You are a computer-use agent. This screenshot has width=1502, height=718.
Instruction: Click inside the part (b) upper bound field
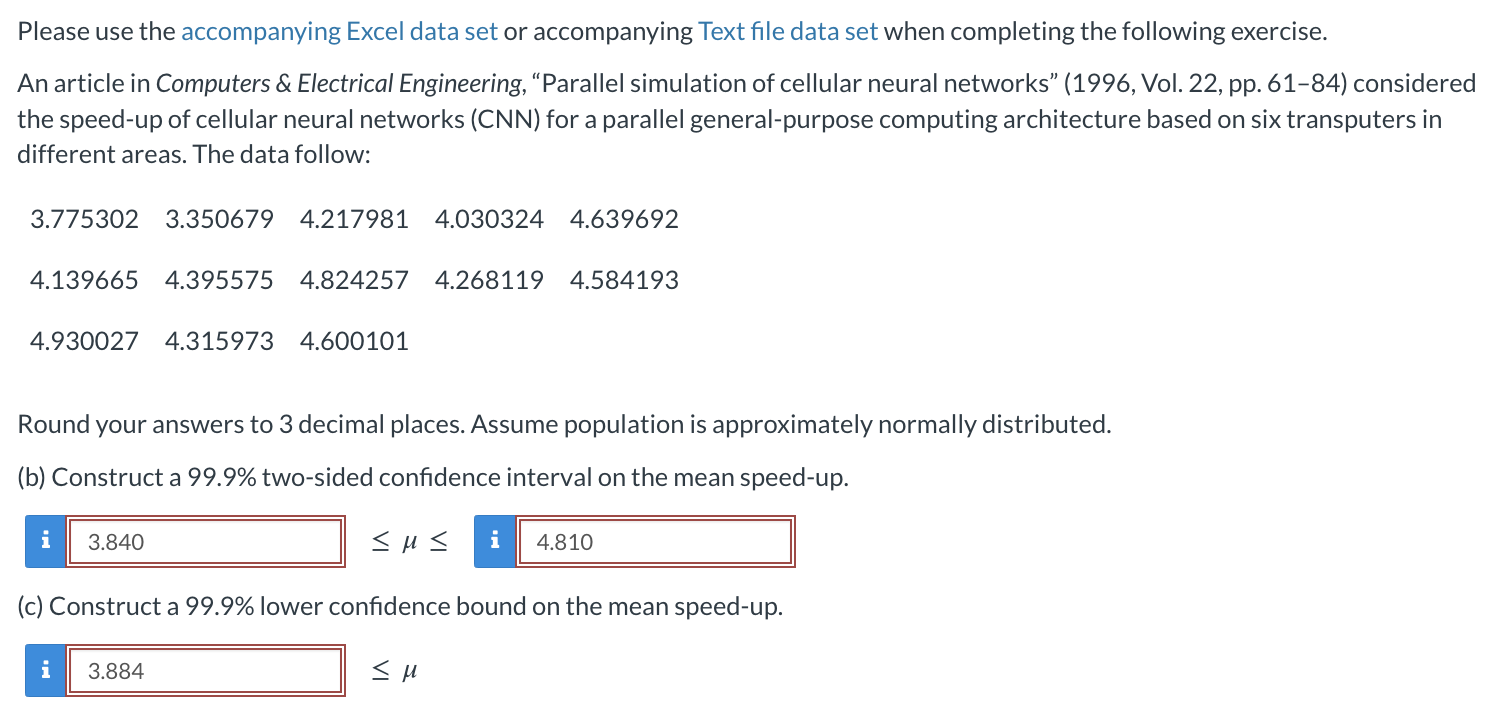click(x=655, y=541)
